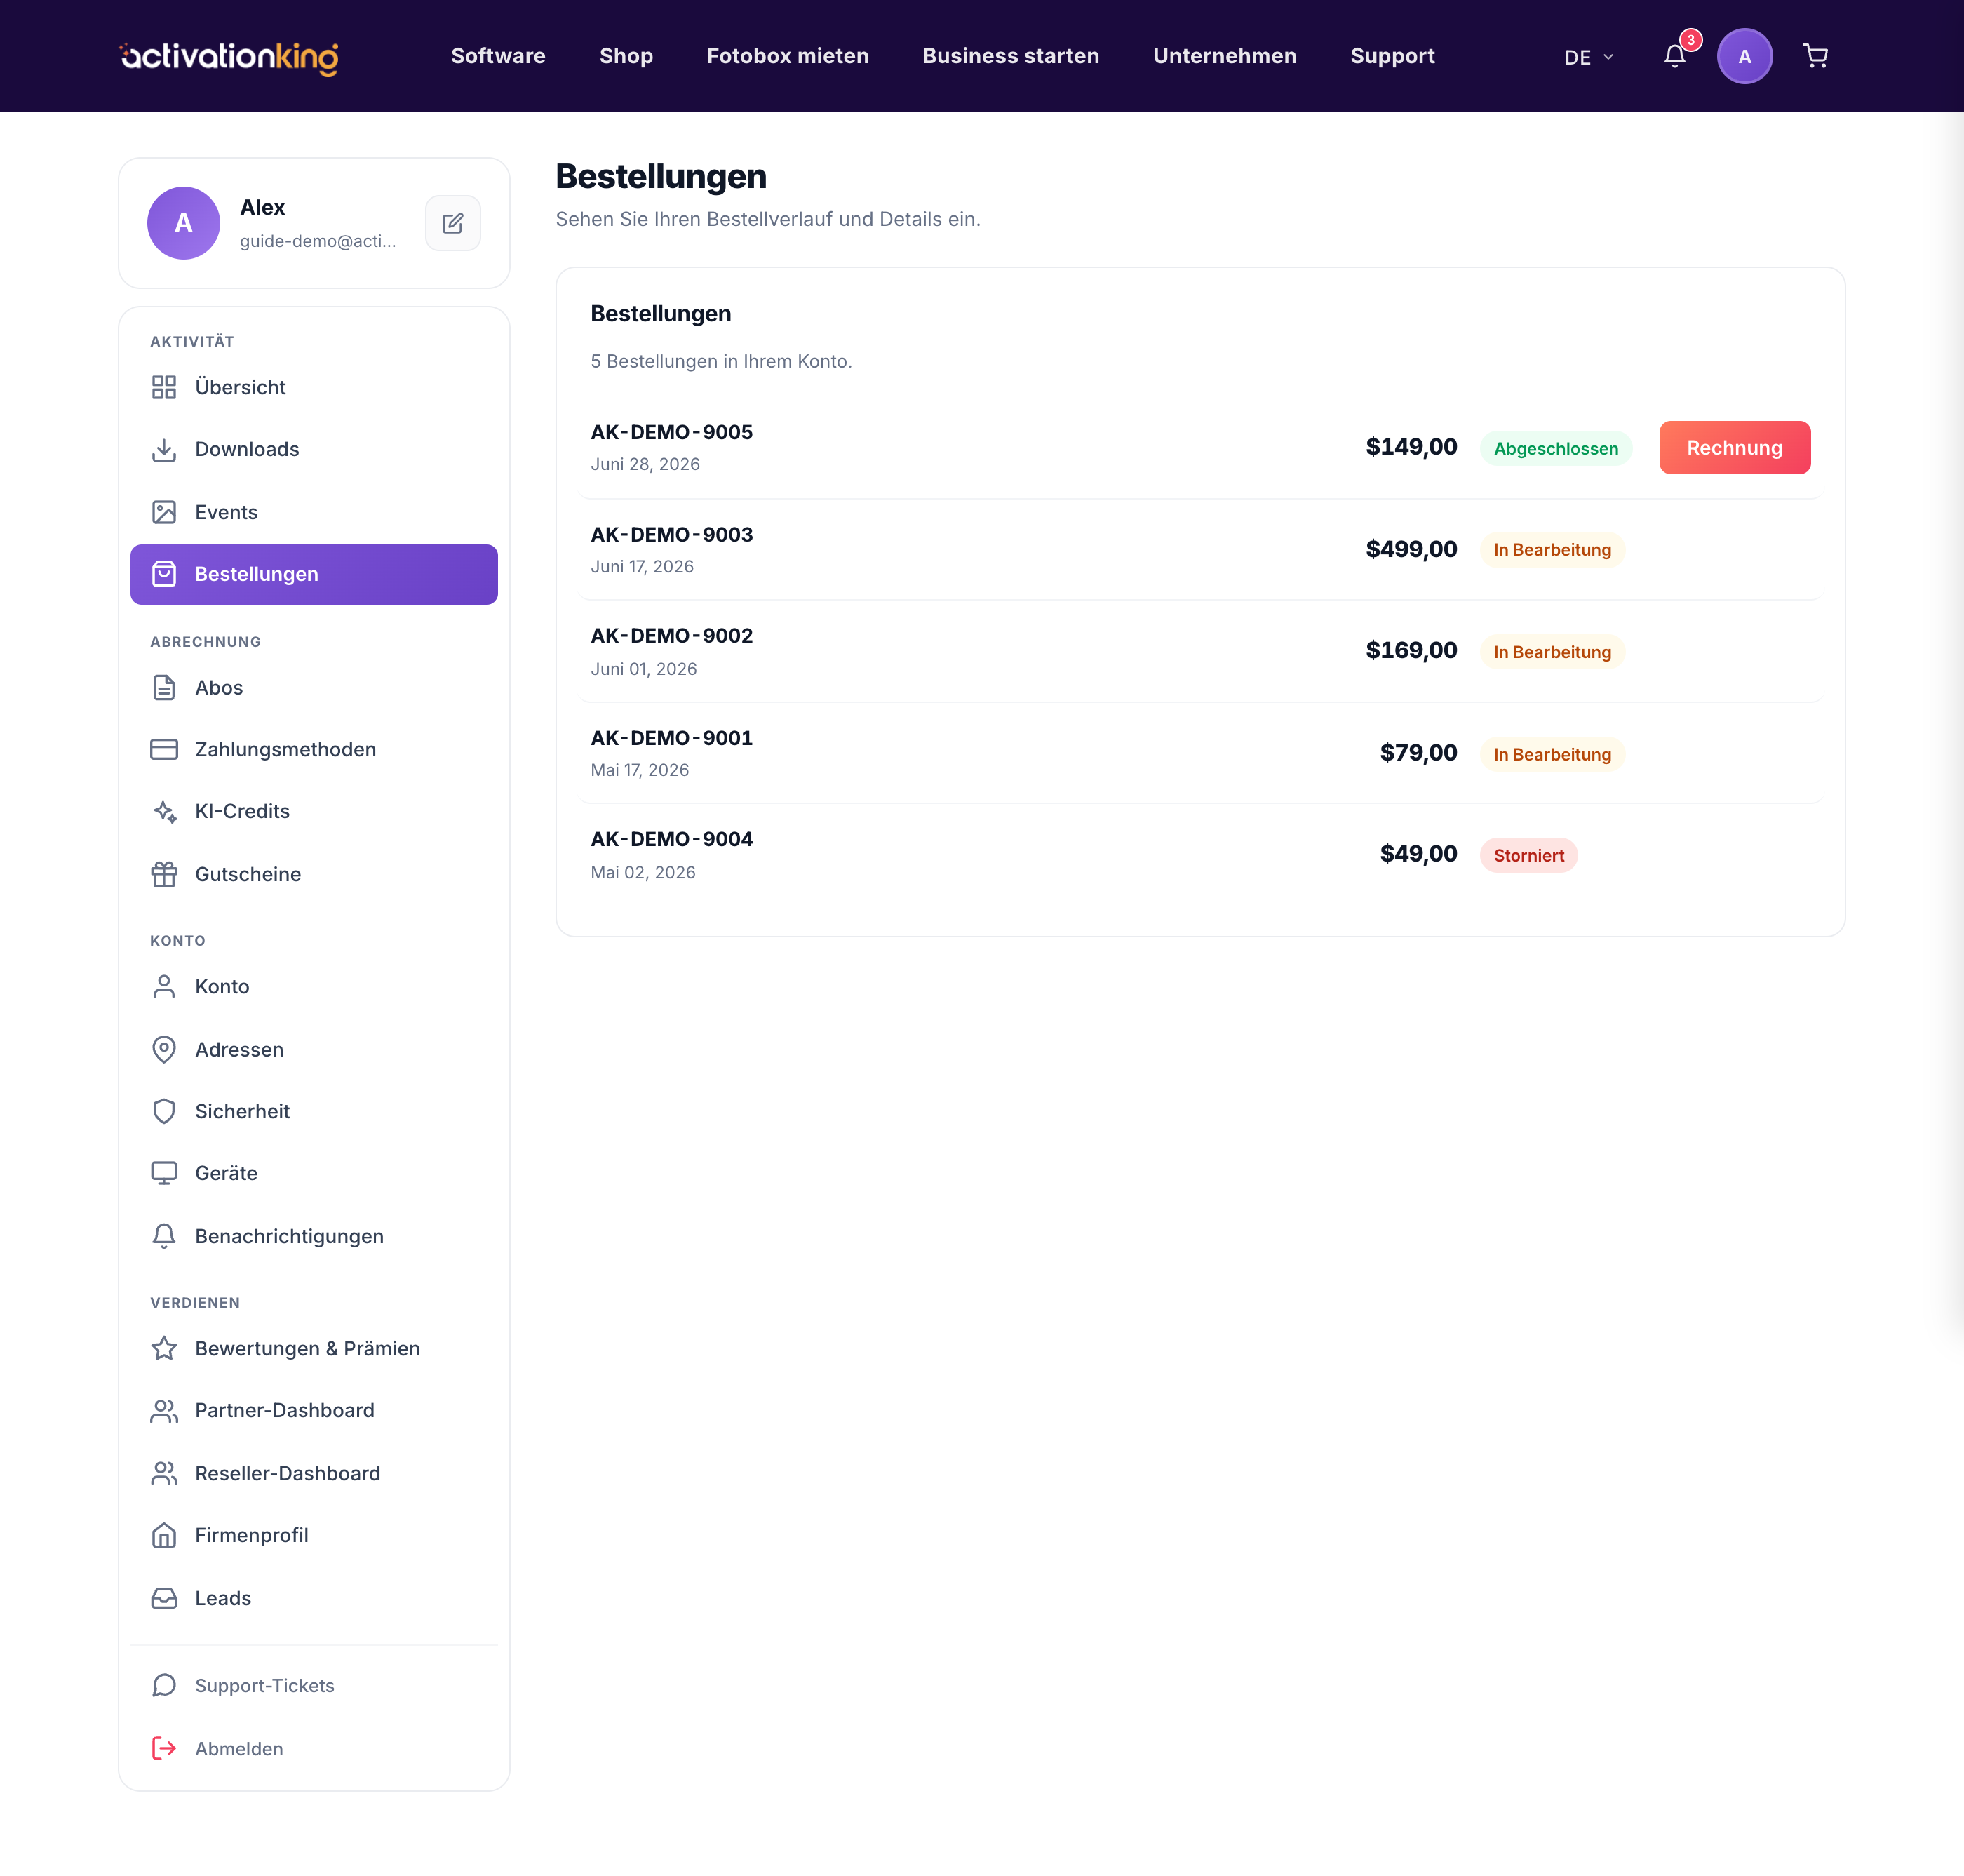The height and width of the screenshot is (1876, 1964).
Task: Click the Abgeschlossen status badge
Action: tap(1555, 448)
